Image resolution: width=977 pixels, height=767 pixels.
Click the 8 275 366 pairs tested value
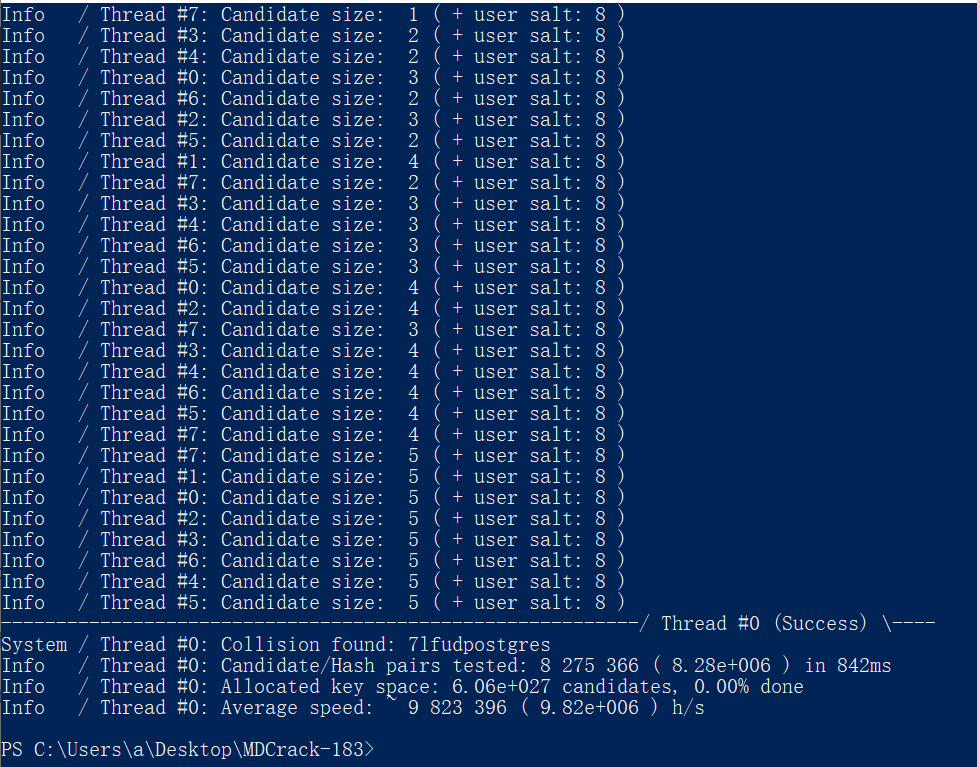[x=589, y=665]
